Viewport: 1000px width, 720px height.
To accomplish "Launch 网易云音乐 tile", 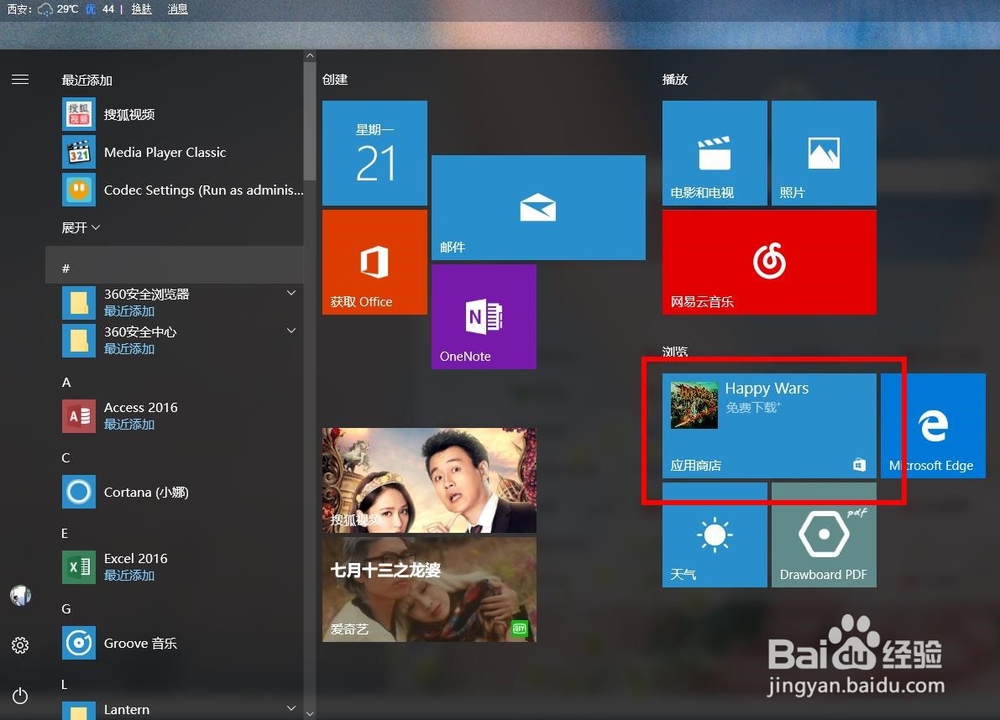I will point(769,262).
